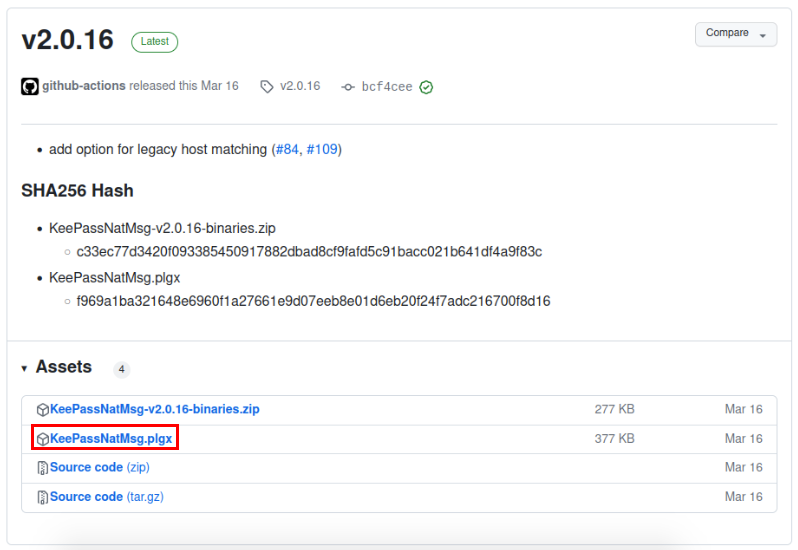Click the commit icon beside bcf4cee

point(348,87)
